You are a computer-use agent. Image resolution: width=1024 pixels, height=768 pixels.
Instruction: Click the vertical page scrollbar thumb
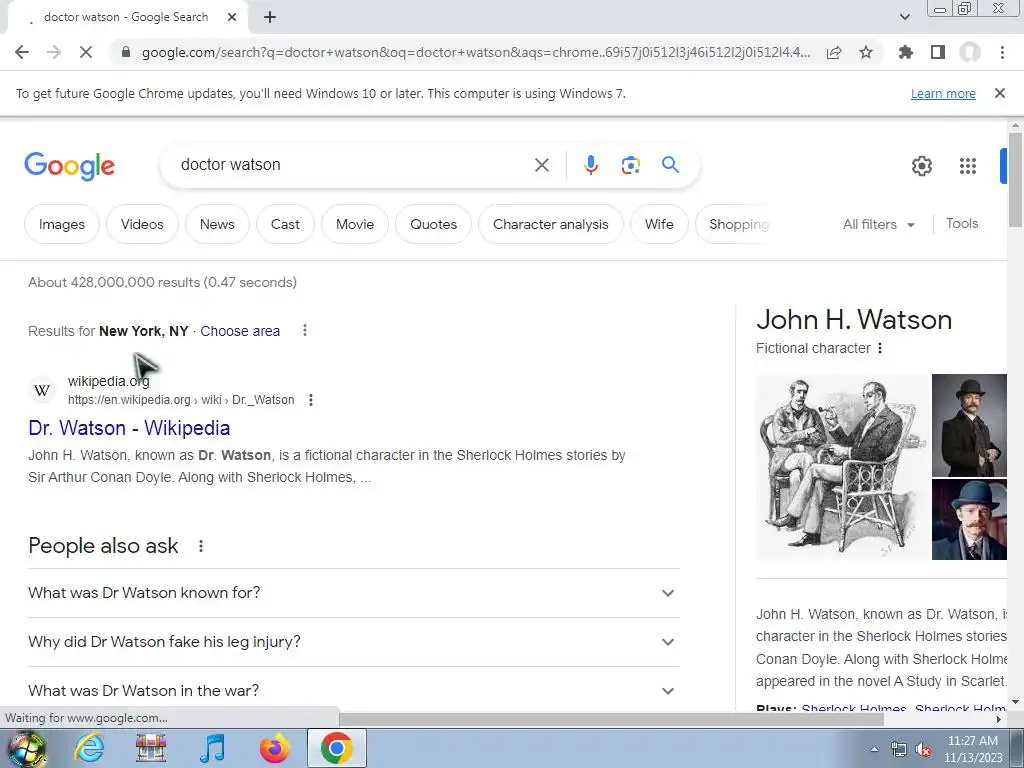click(x=1015, y=180)
